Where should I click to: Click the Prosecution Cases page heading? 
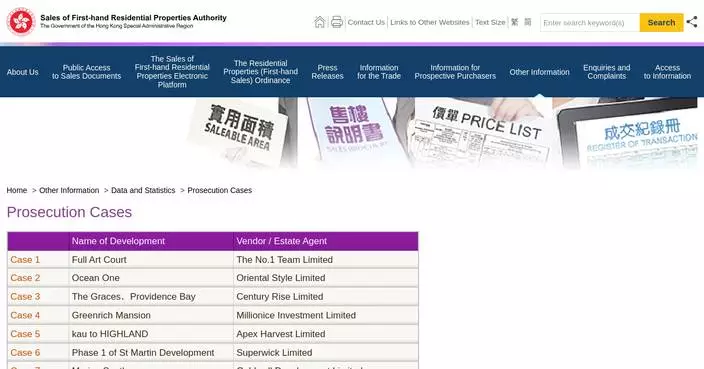point(69,212)
